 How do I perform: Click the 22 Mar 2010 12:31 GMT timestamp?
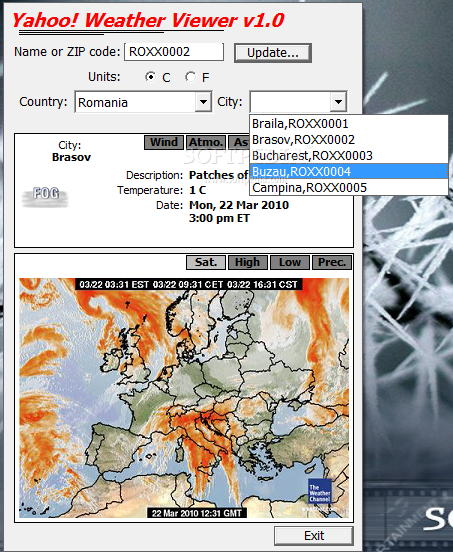(x=197, y=513)
